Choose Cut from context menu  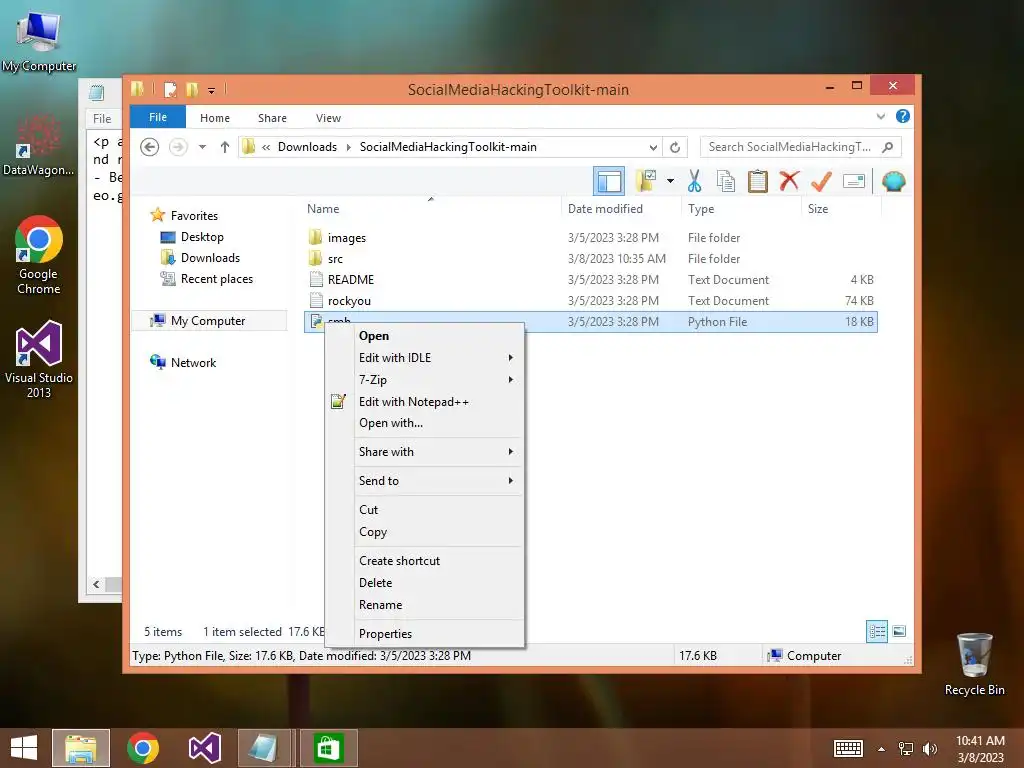[424, 510]
